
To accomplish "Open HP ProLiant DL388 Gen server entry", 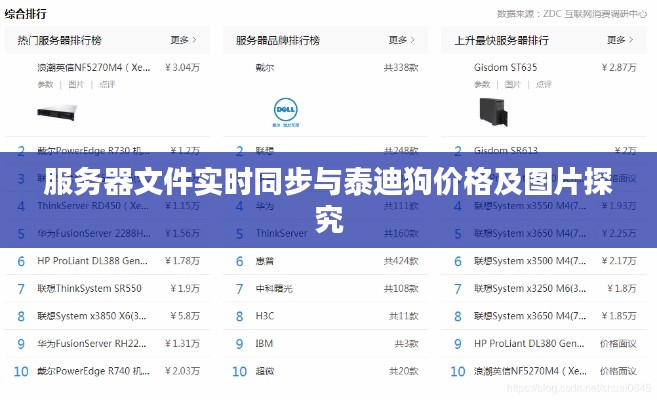I will [92, 261].
